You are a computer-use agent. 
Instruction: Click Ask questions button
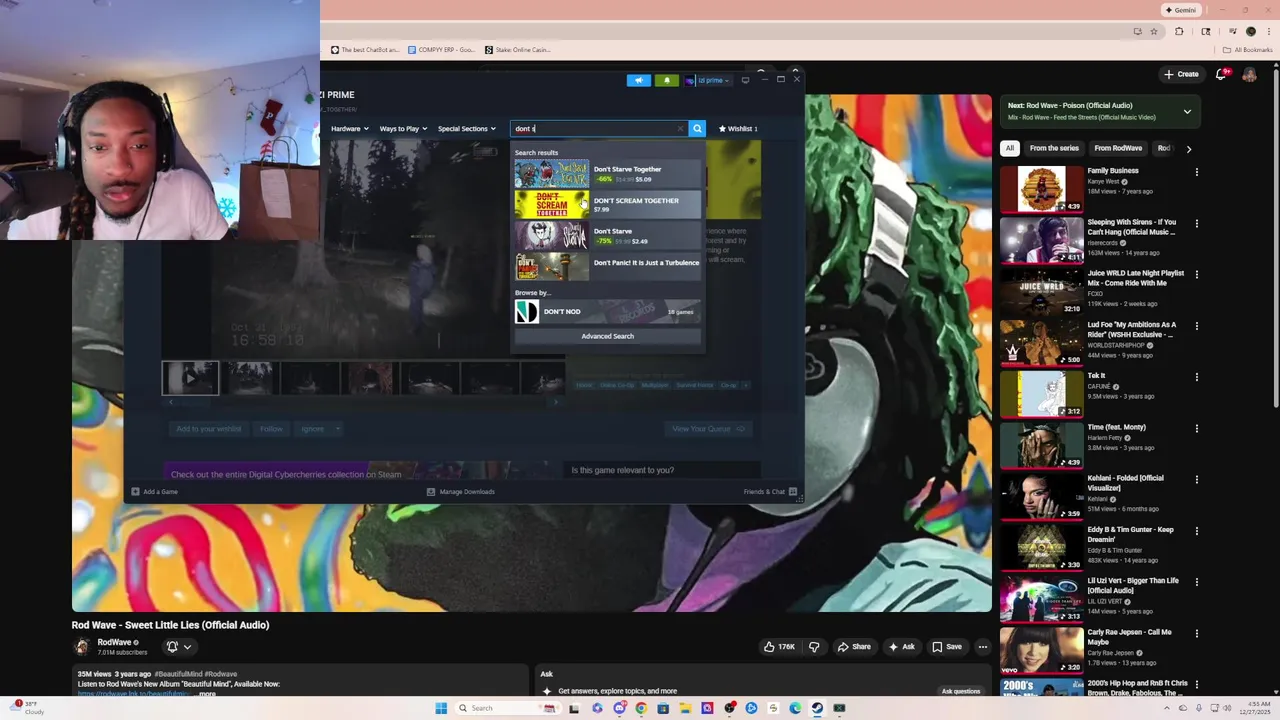pyautogui.click(x=960, y=691)
